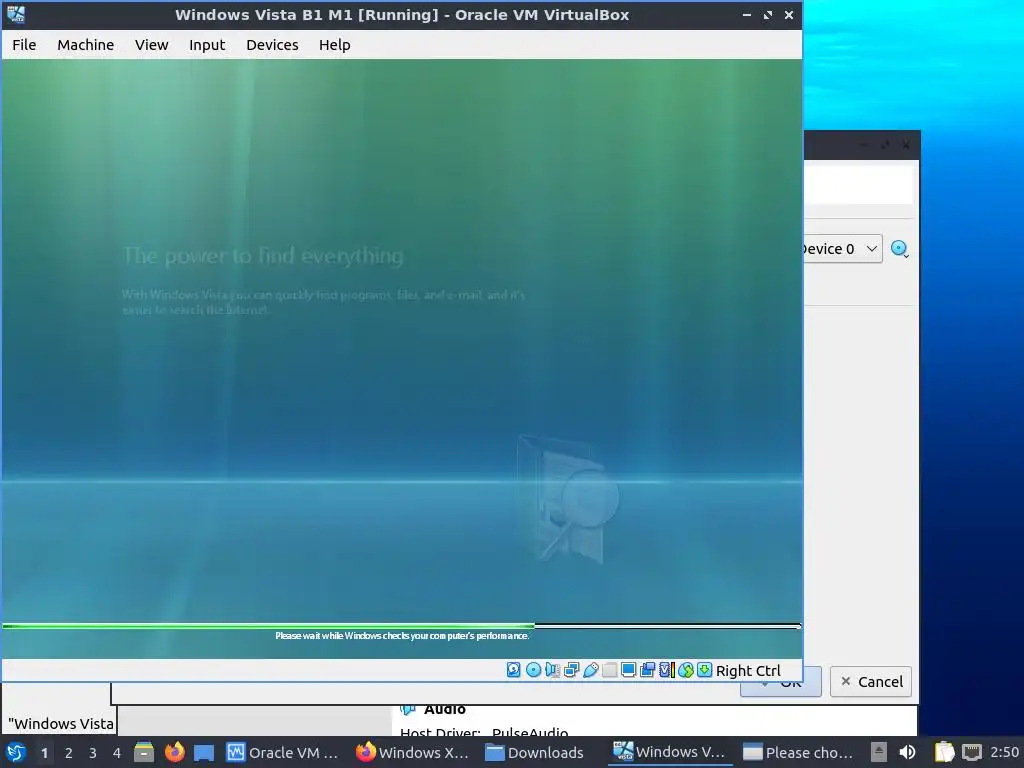Click the removable media tray icon

tap(879, 752)
